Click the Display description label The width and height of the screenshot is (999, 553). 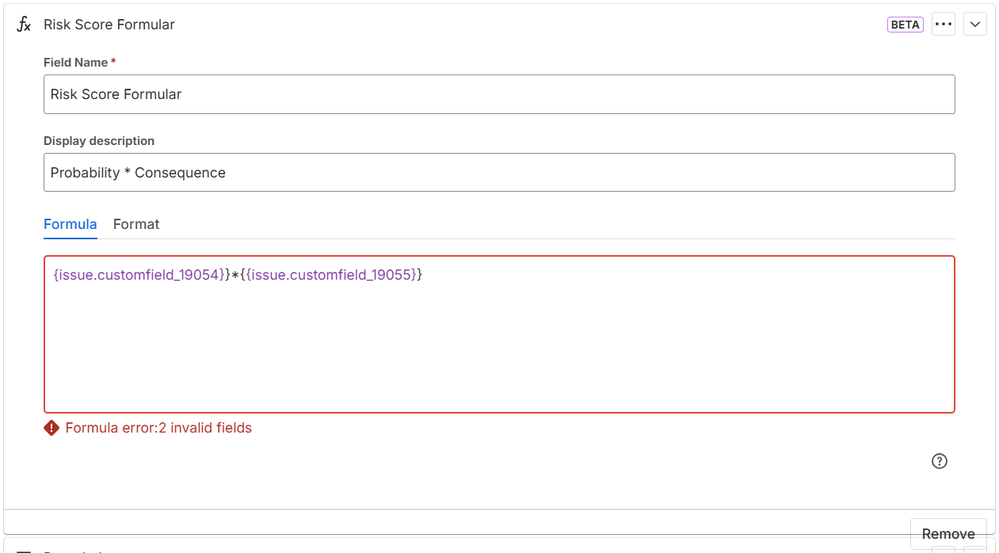tap(99, 141)
